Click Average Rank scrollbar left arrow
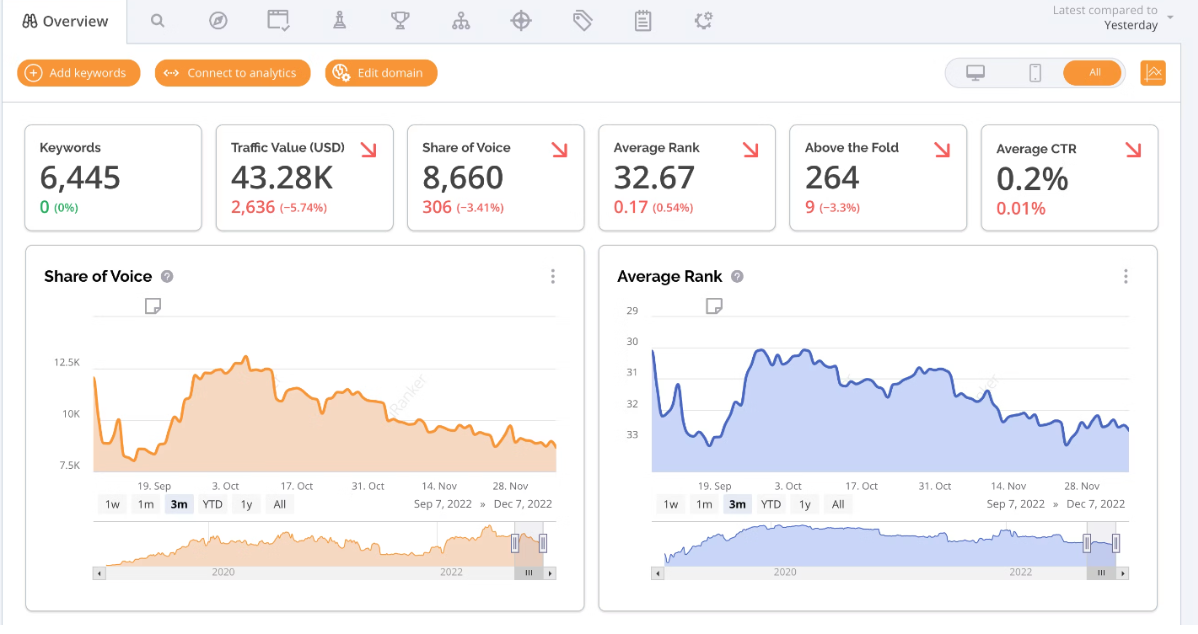This screenshot has width=1198, height=634. [x=658, y=573]
